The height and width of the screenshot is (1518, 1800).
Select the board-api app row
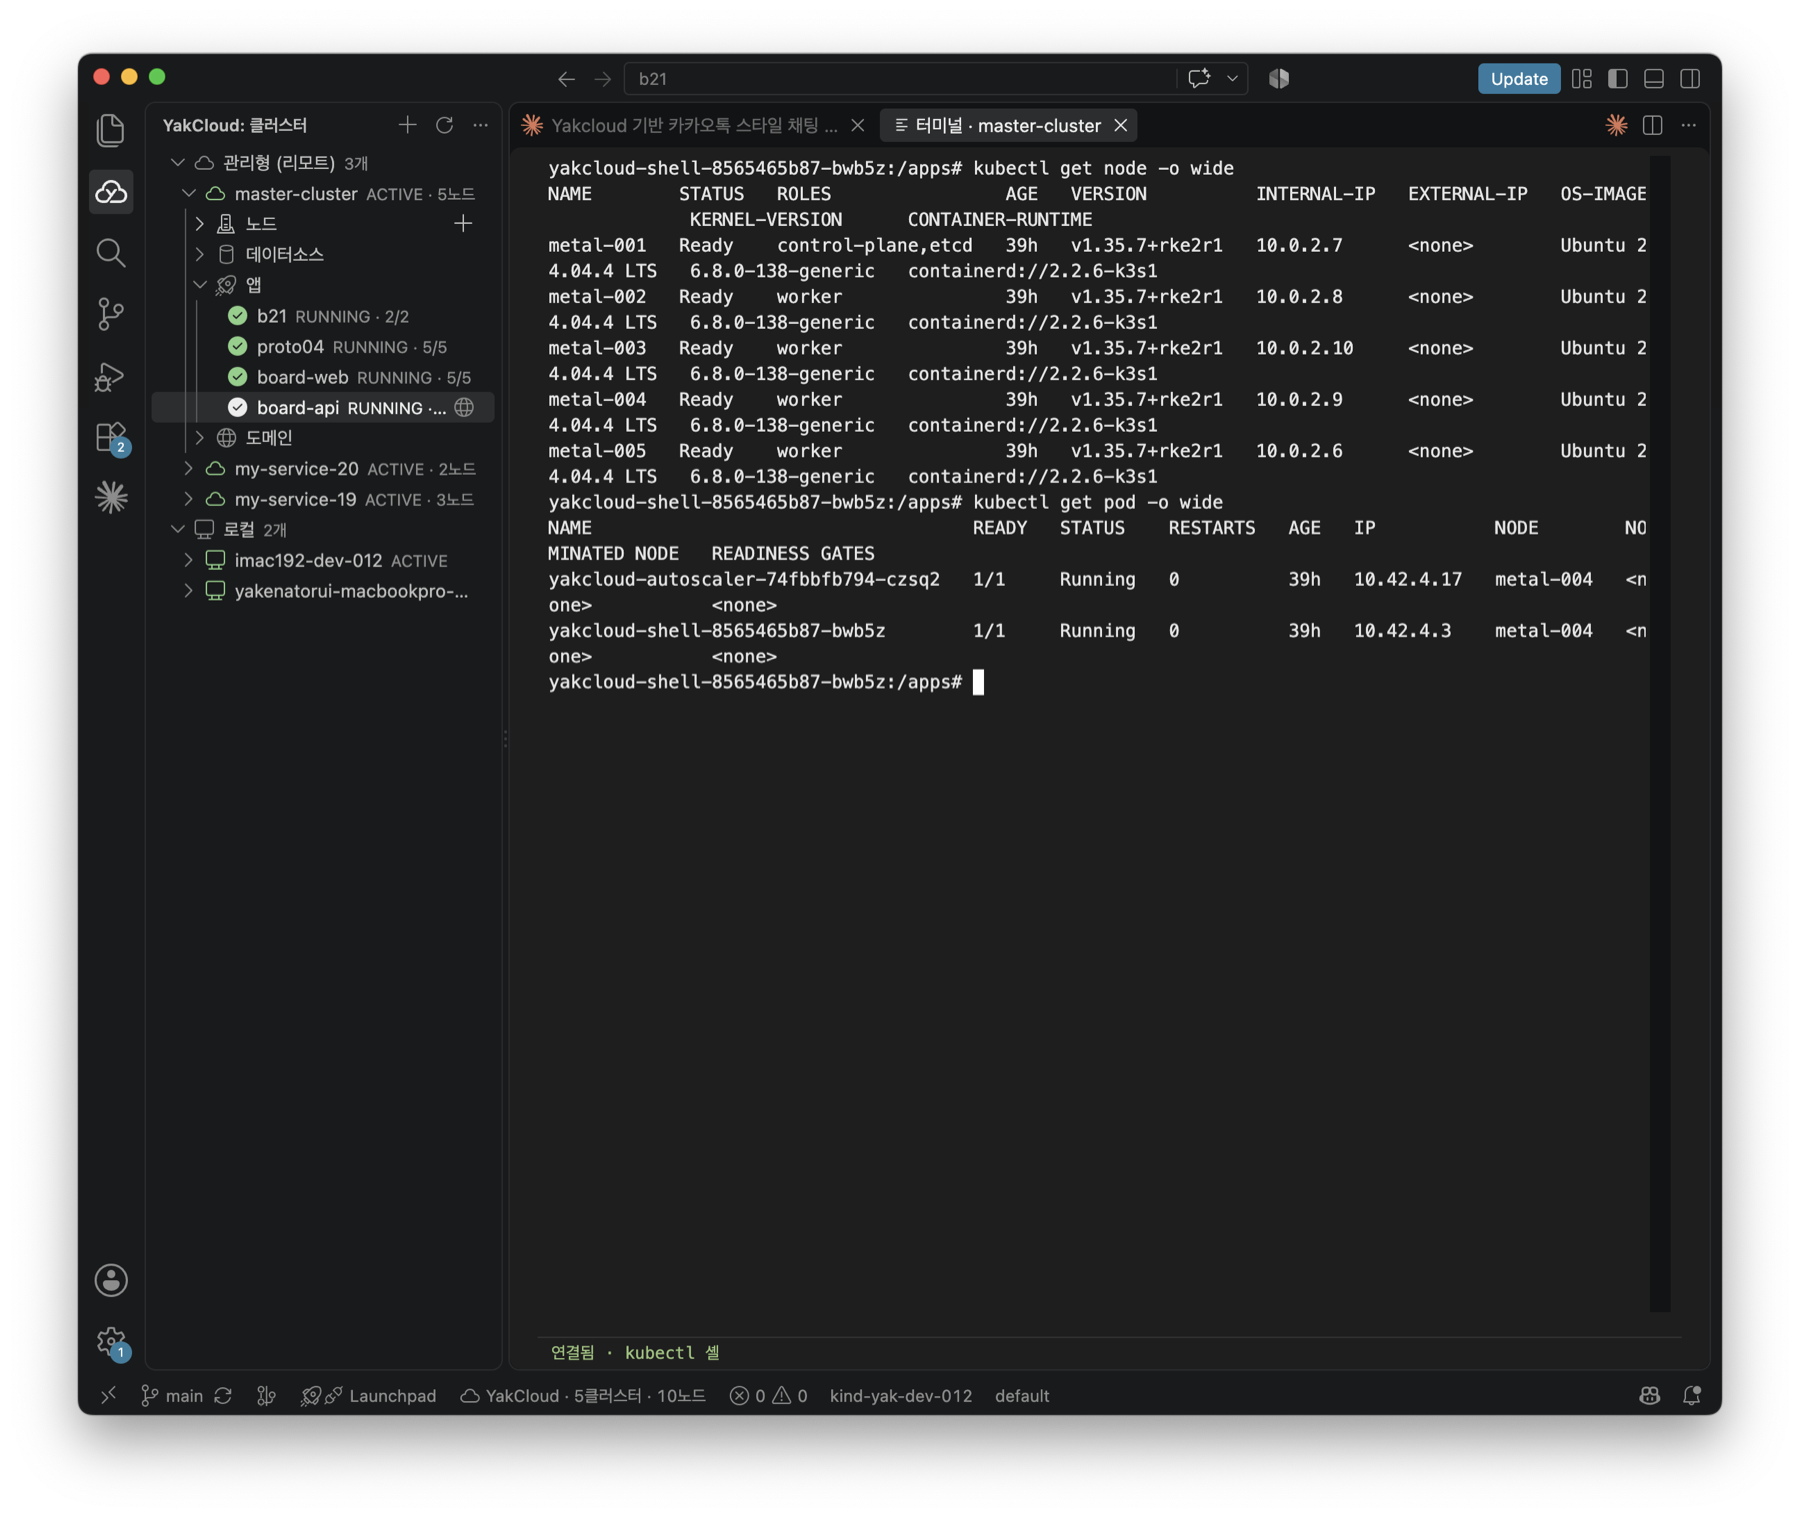tap(323, 407)
